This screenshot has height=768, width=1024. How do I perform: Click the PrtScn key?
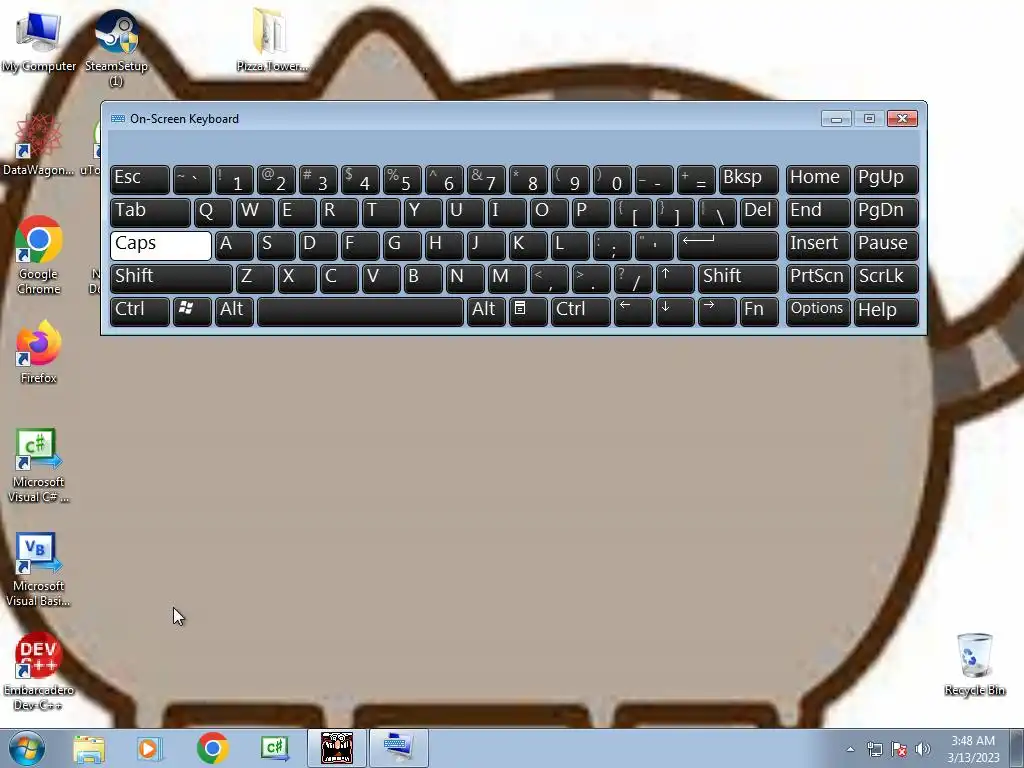[x=818, y=278]
